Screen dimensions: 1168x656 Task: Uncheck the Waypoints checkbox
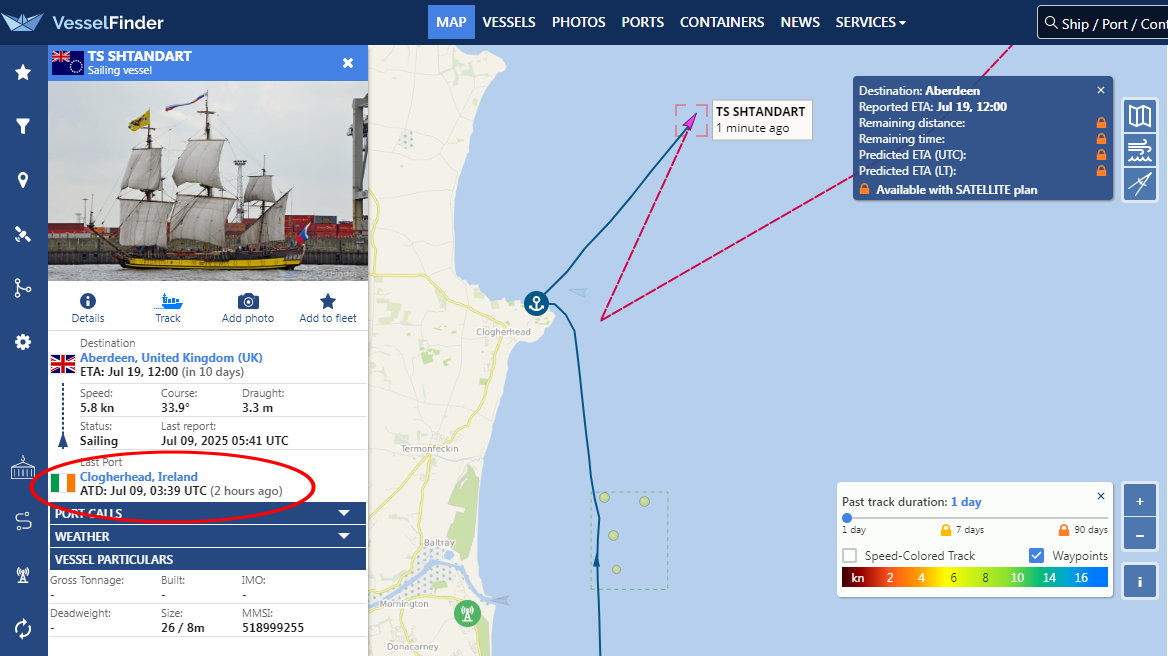coord(1037,556)
